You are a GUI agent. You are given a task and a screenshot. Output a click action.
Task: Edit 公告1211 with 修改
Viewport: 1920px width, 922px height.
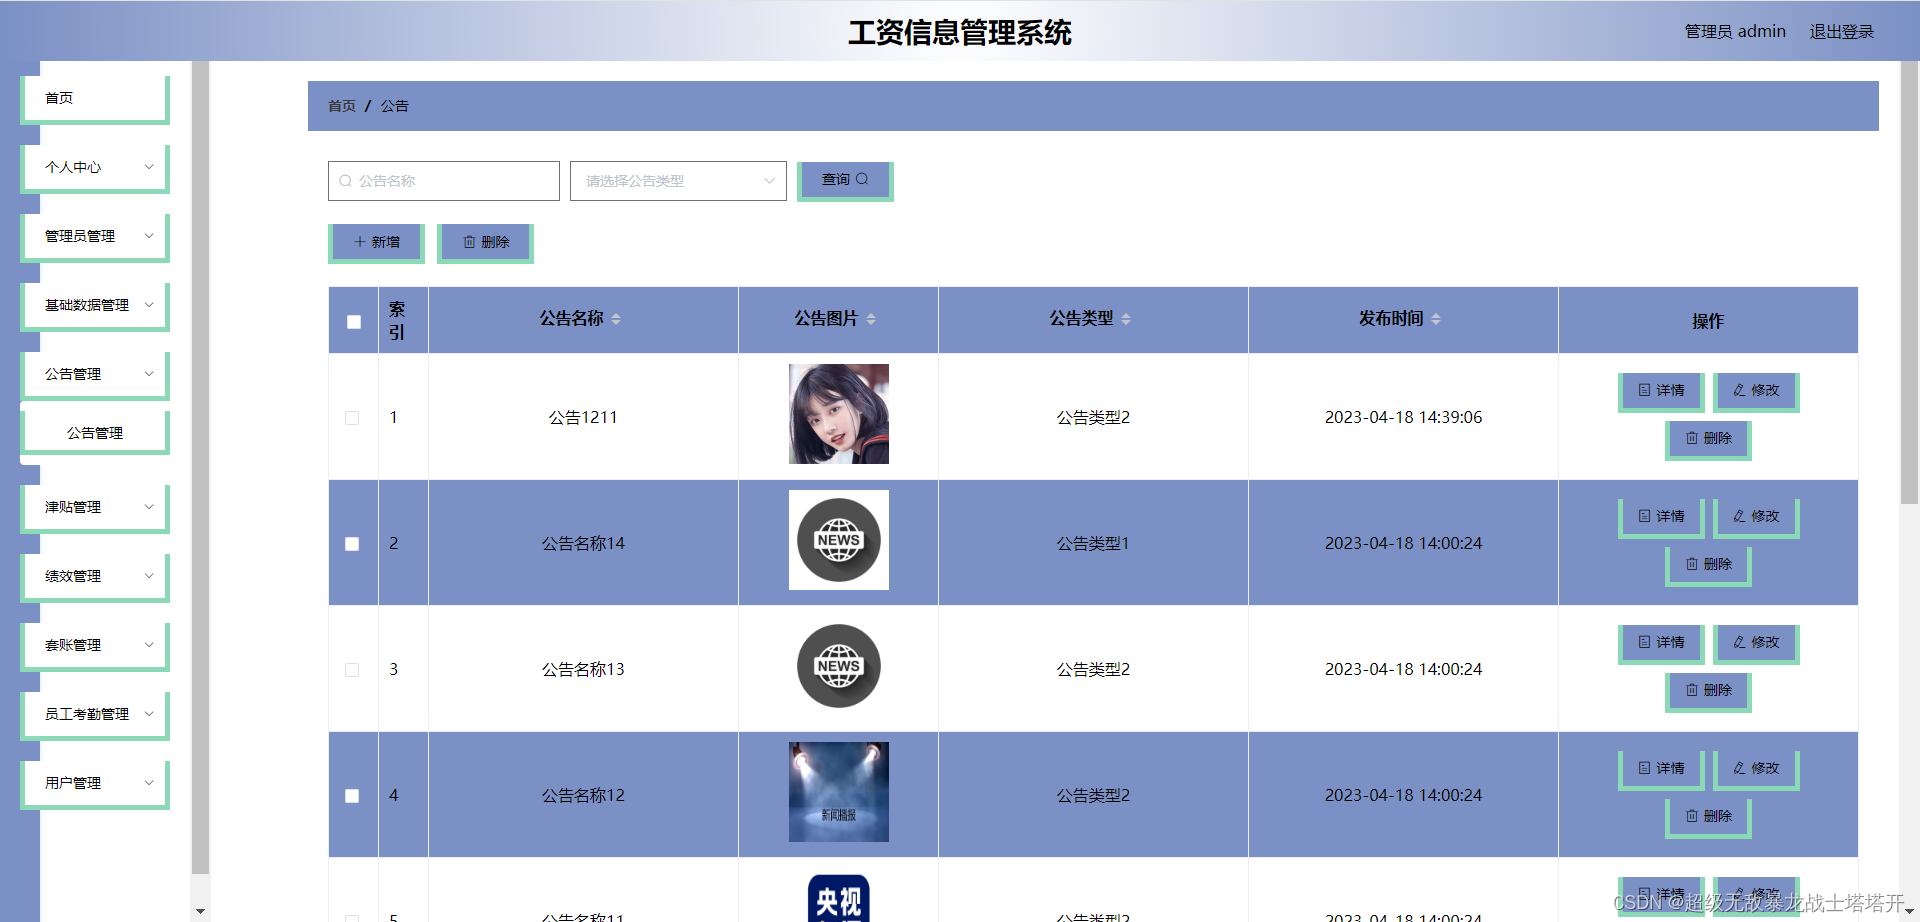[x=1756, y=391]
